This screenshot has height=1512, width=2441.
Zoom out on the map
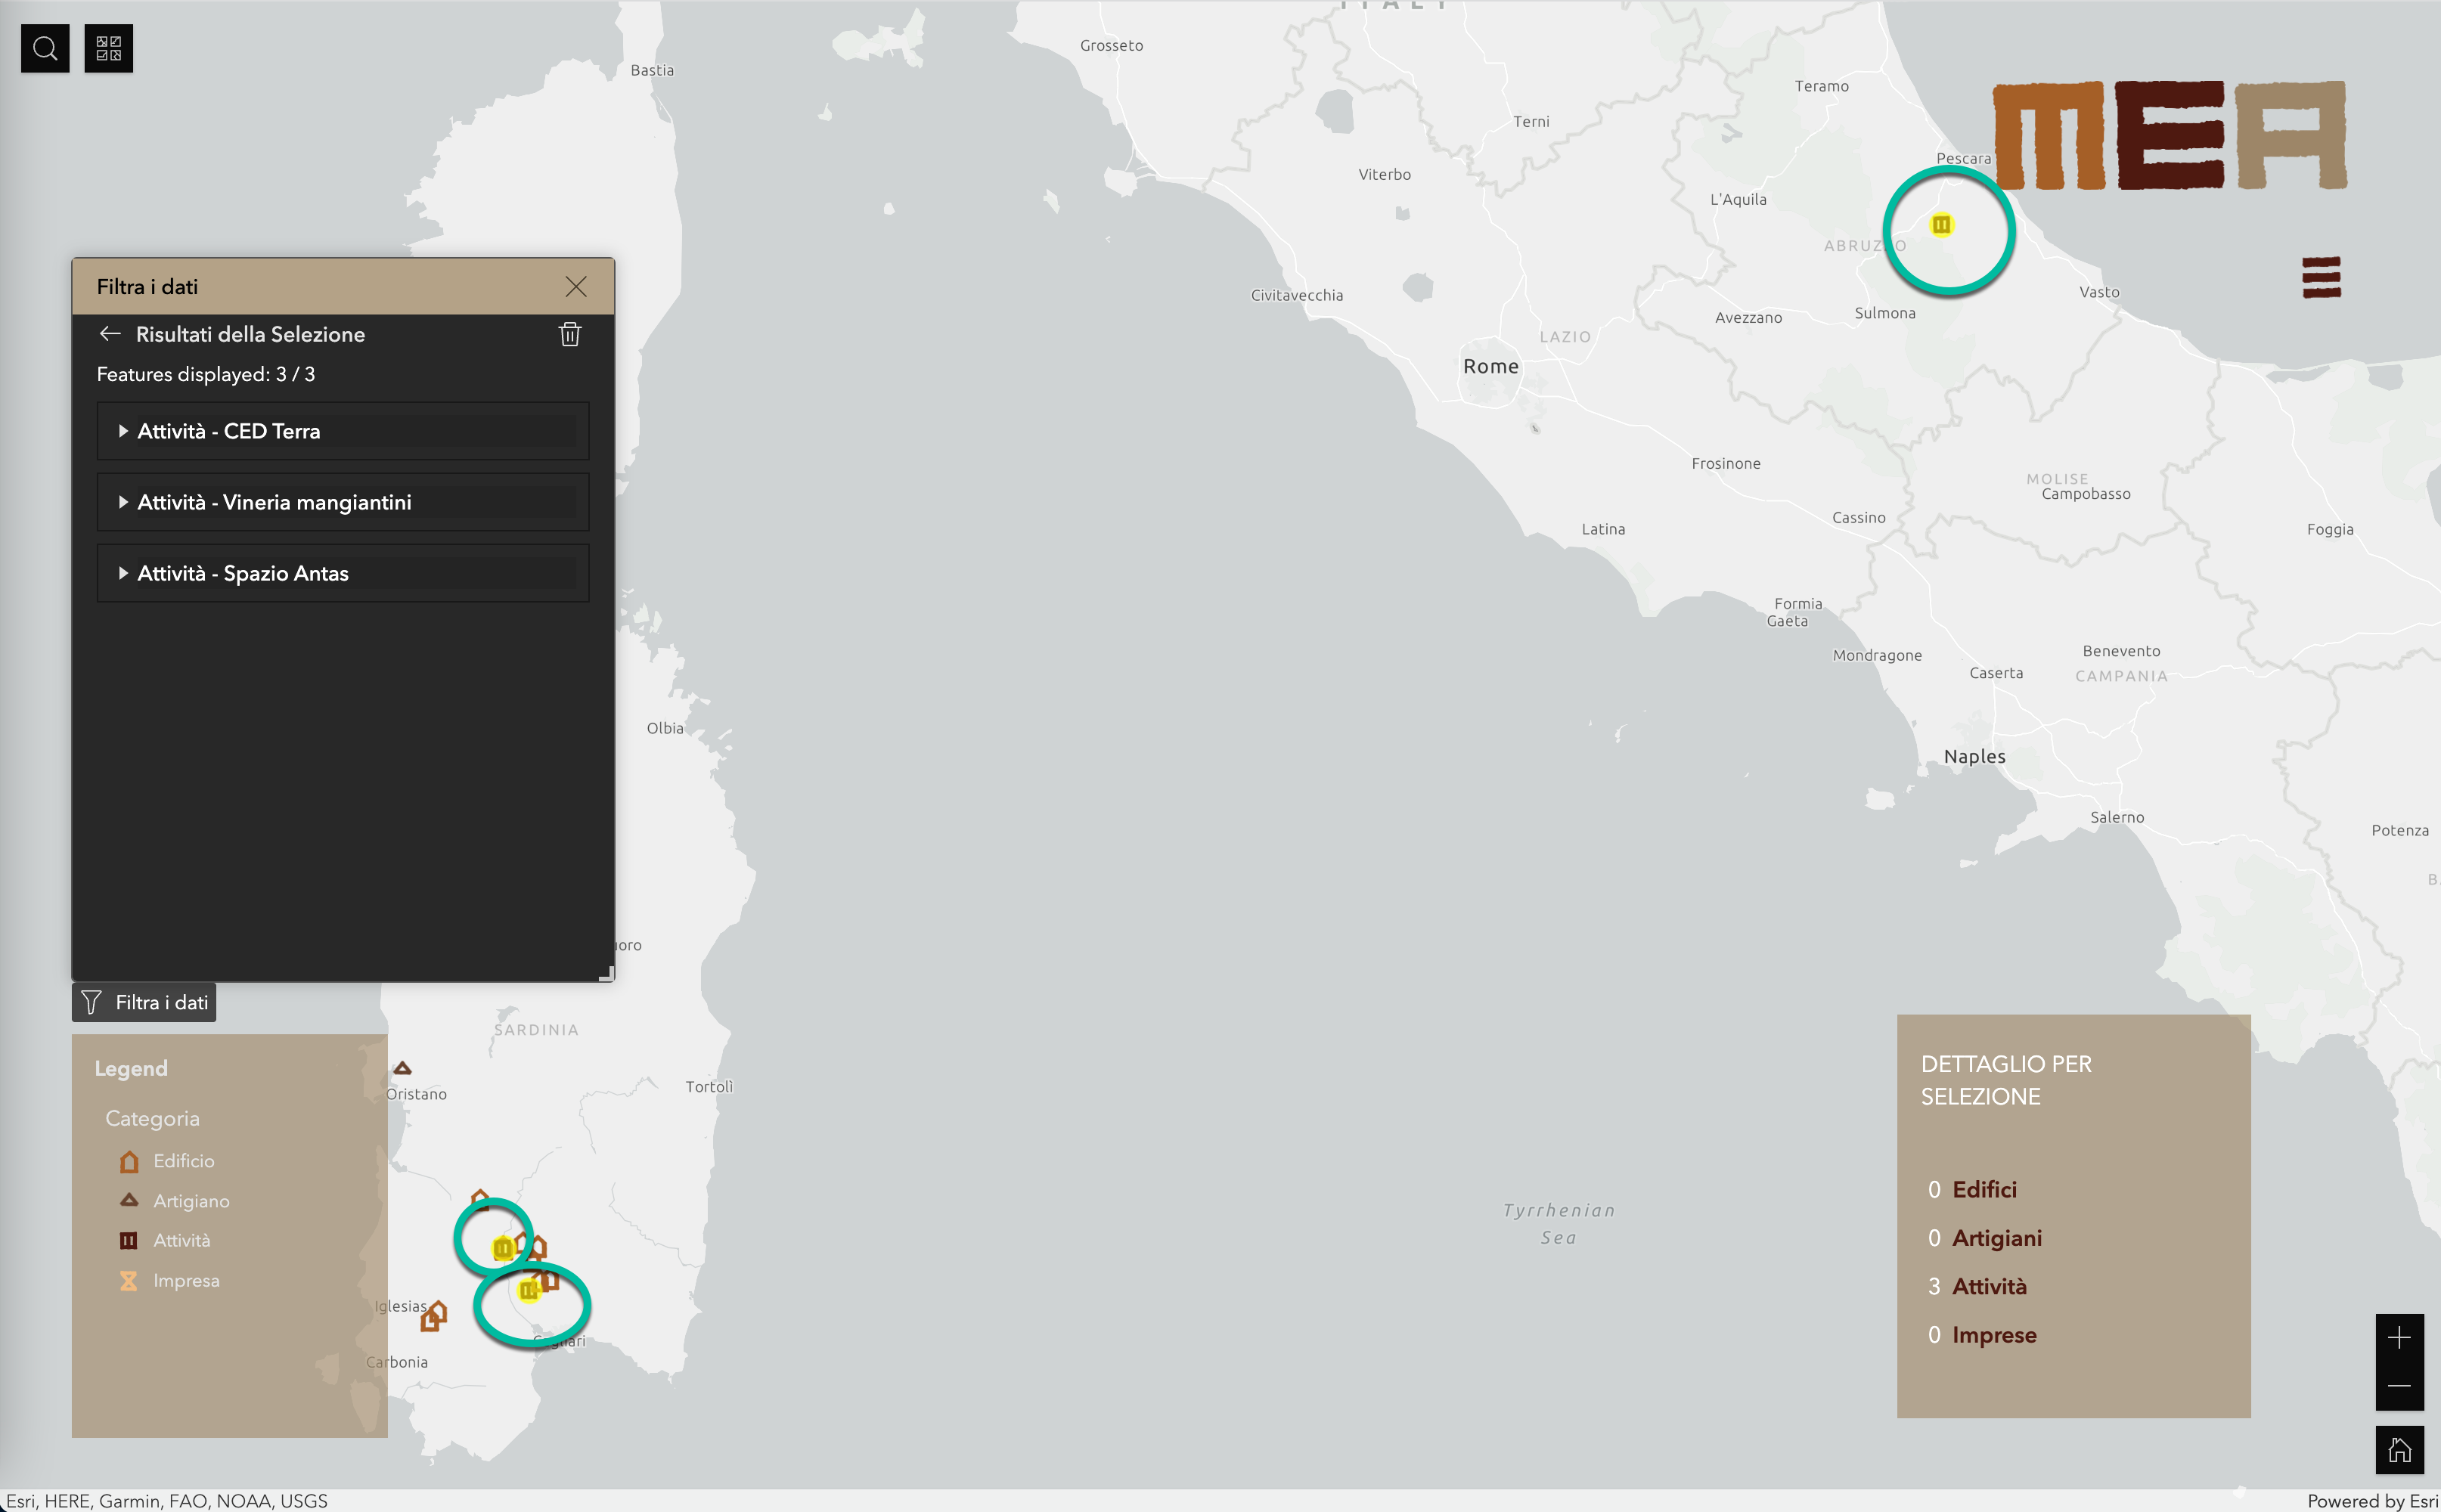2399,1386
